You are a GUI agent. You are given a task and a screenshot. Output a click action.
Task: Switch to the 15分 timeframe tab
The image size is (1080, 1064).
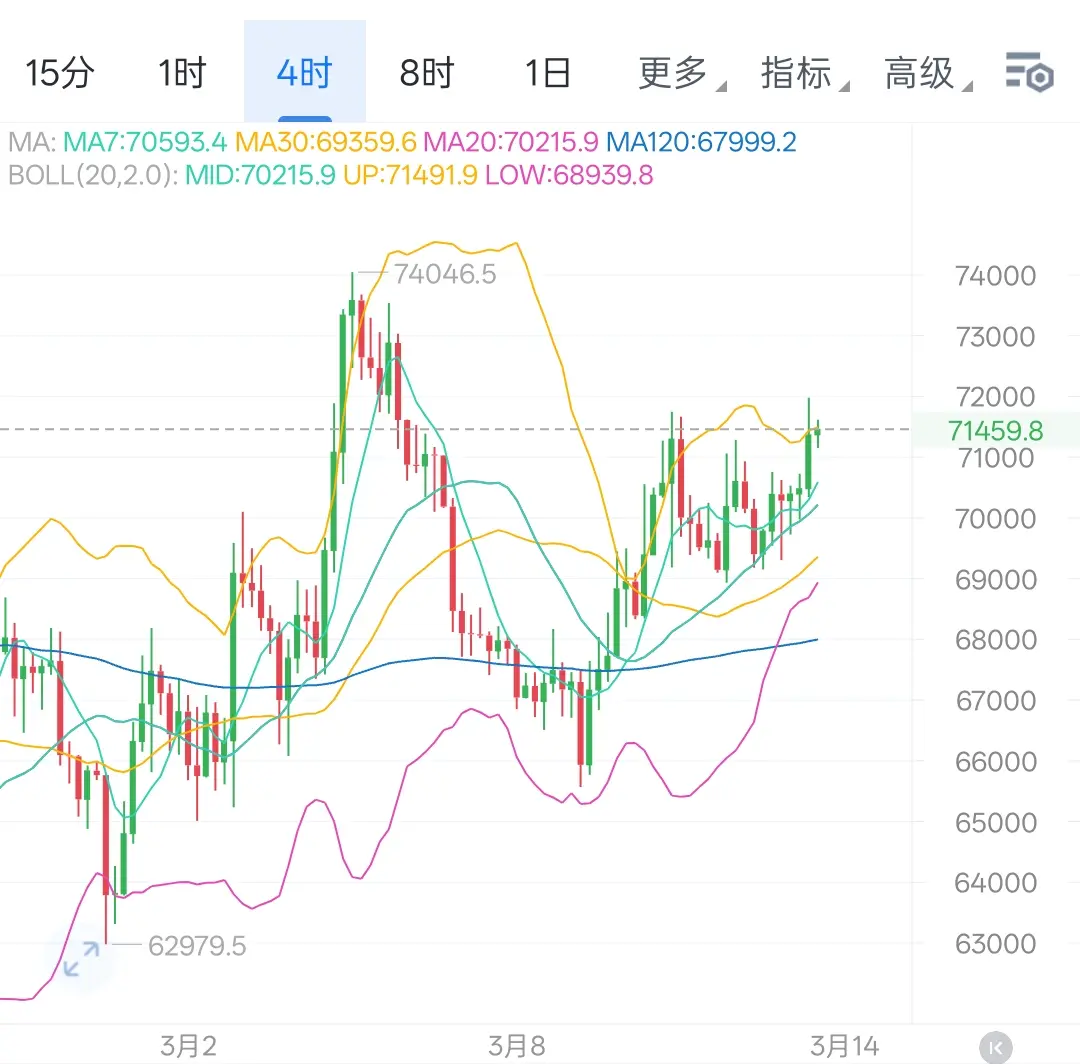60,73
